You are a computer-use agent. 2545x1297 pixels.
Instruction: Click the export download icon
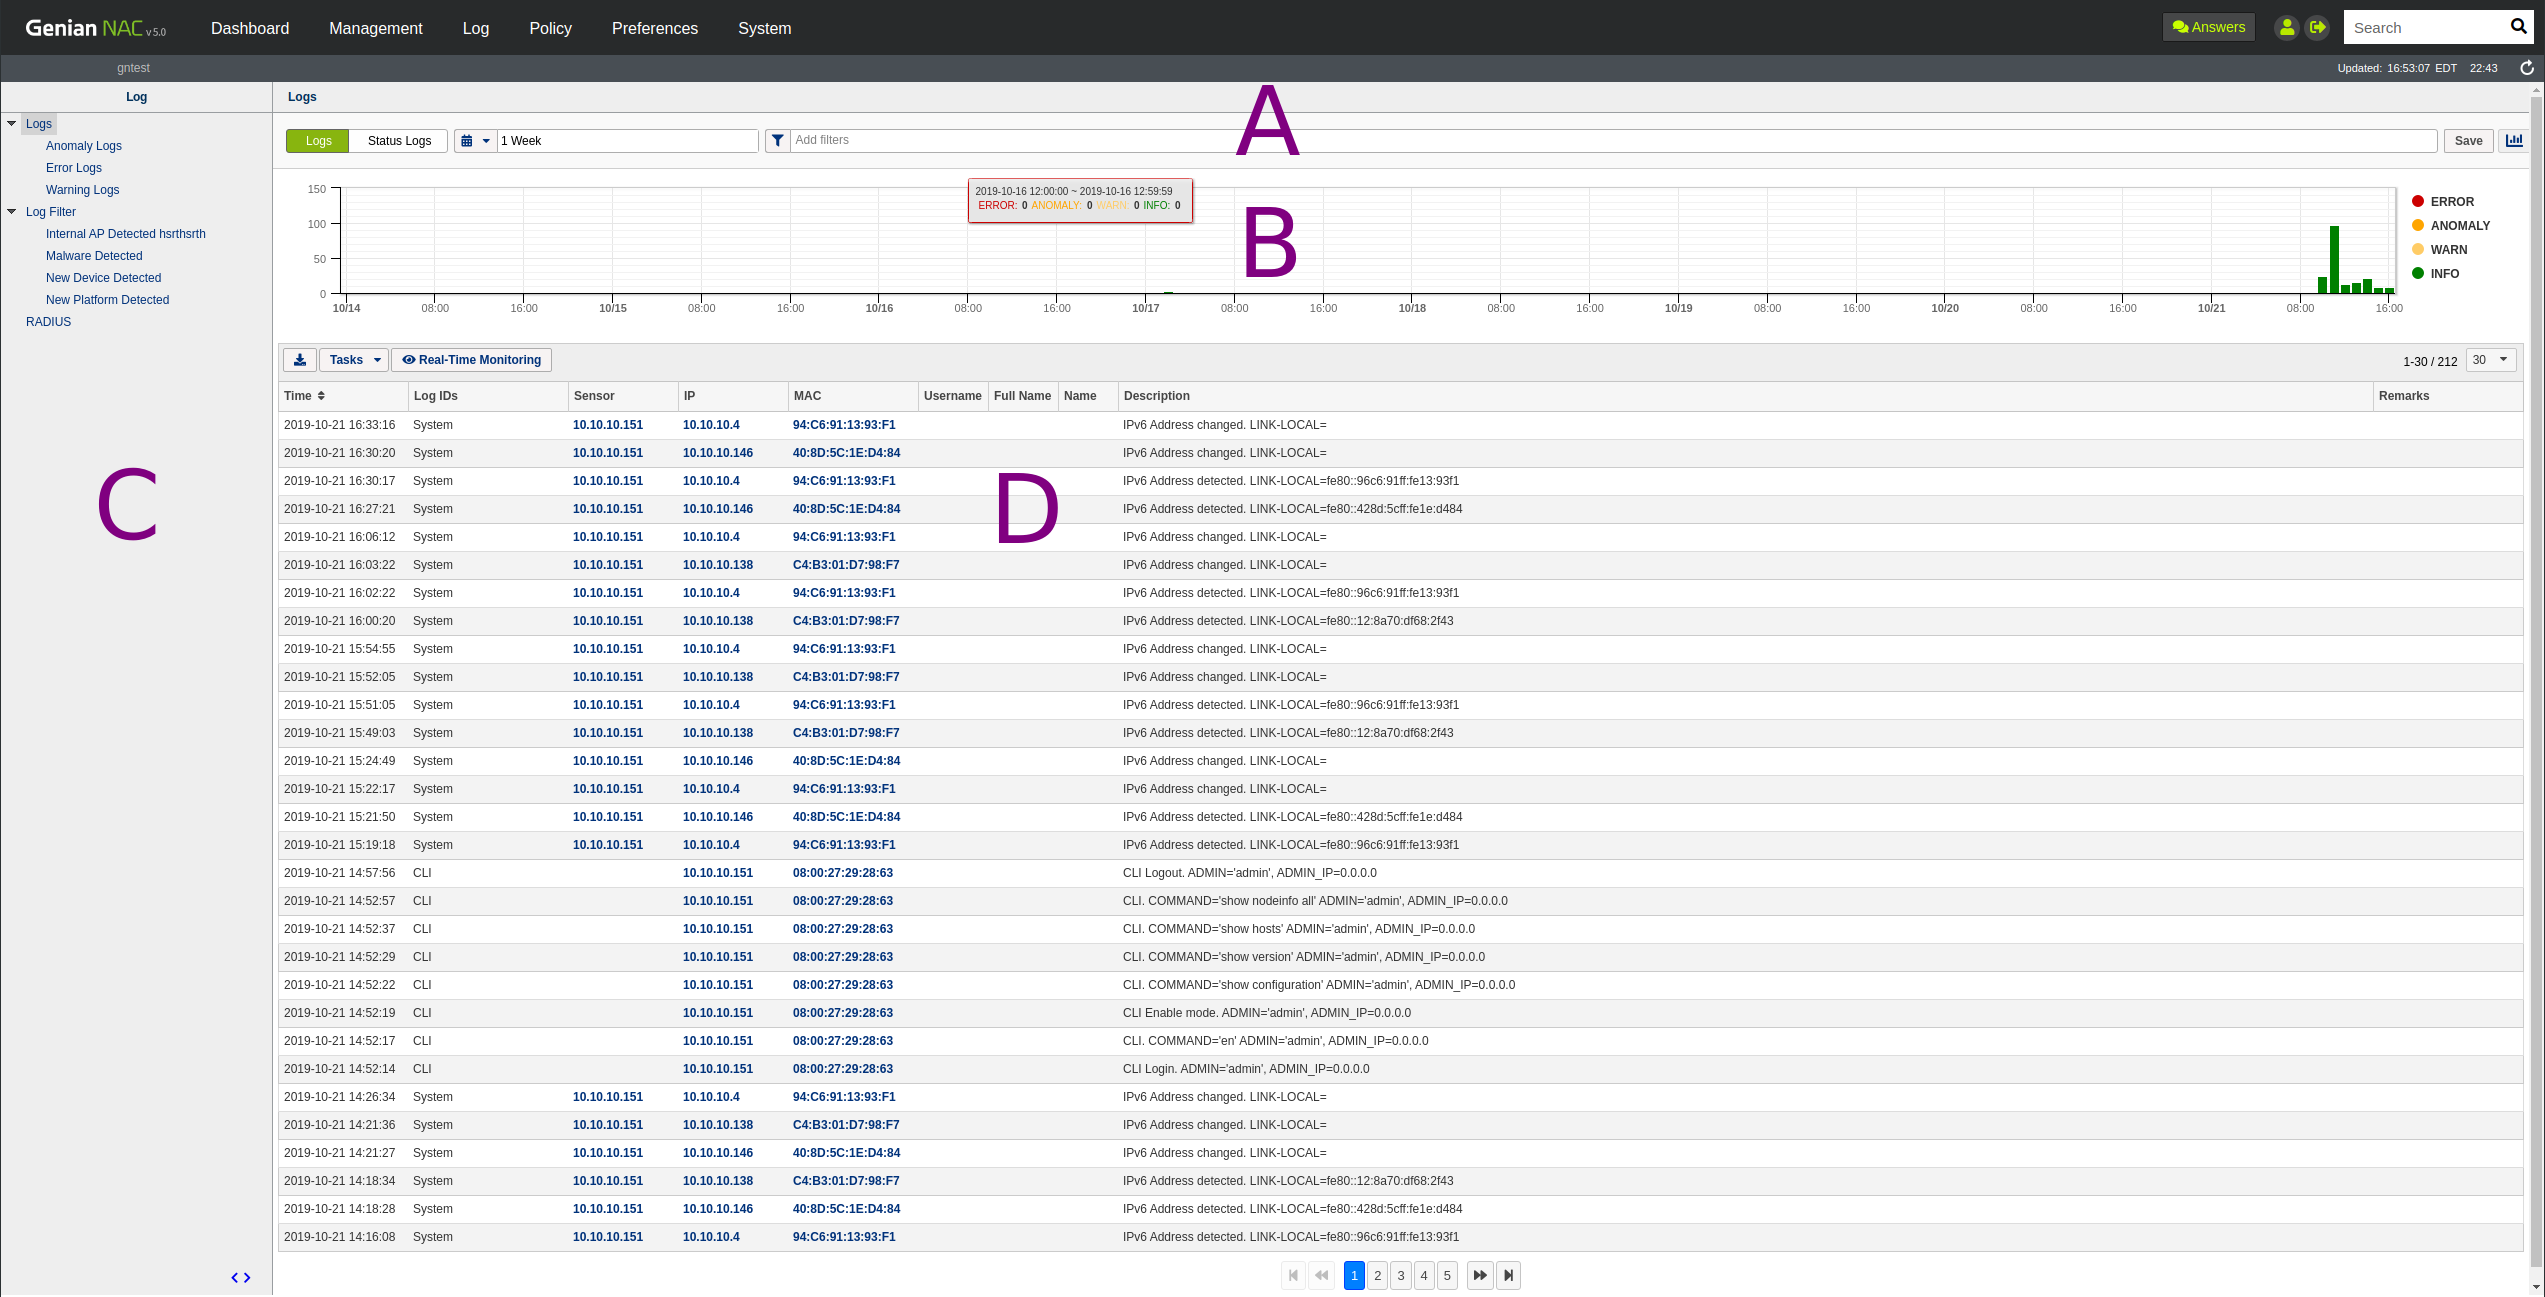(x=299, y=360)
